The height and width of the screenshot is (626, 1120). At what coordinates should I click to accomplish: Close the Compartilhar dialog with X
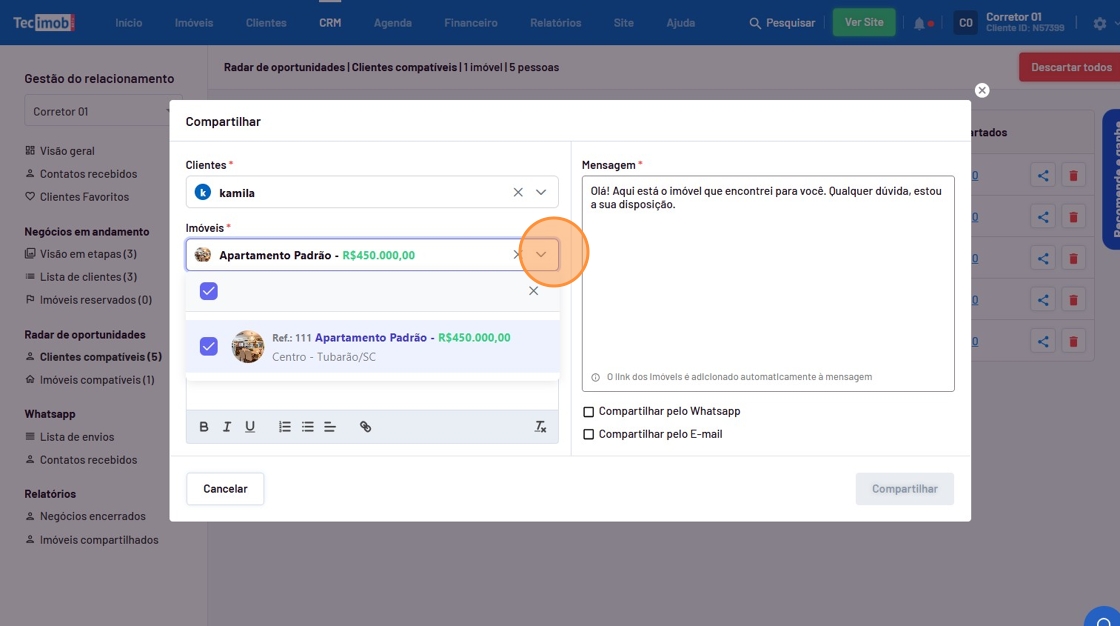982,91
